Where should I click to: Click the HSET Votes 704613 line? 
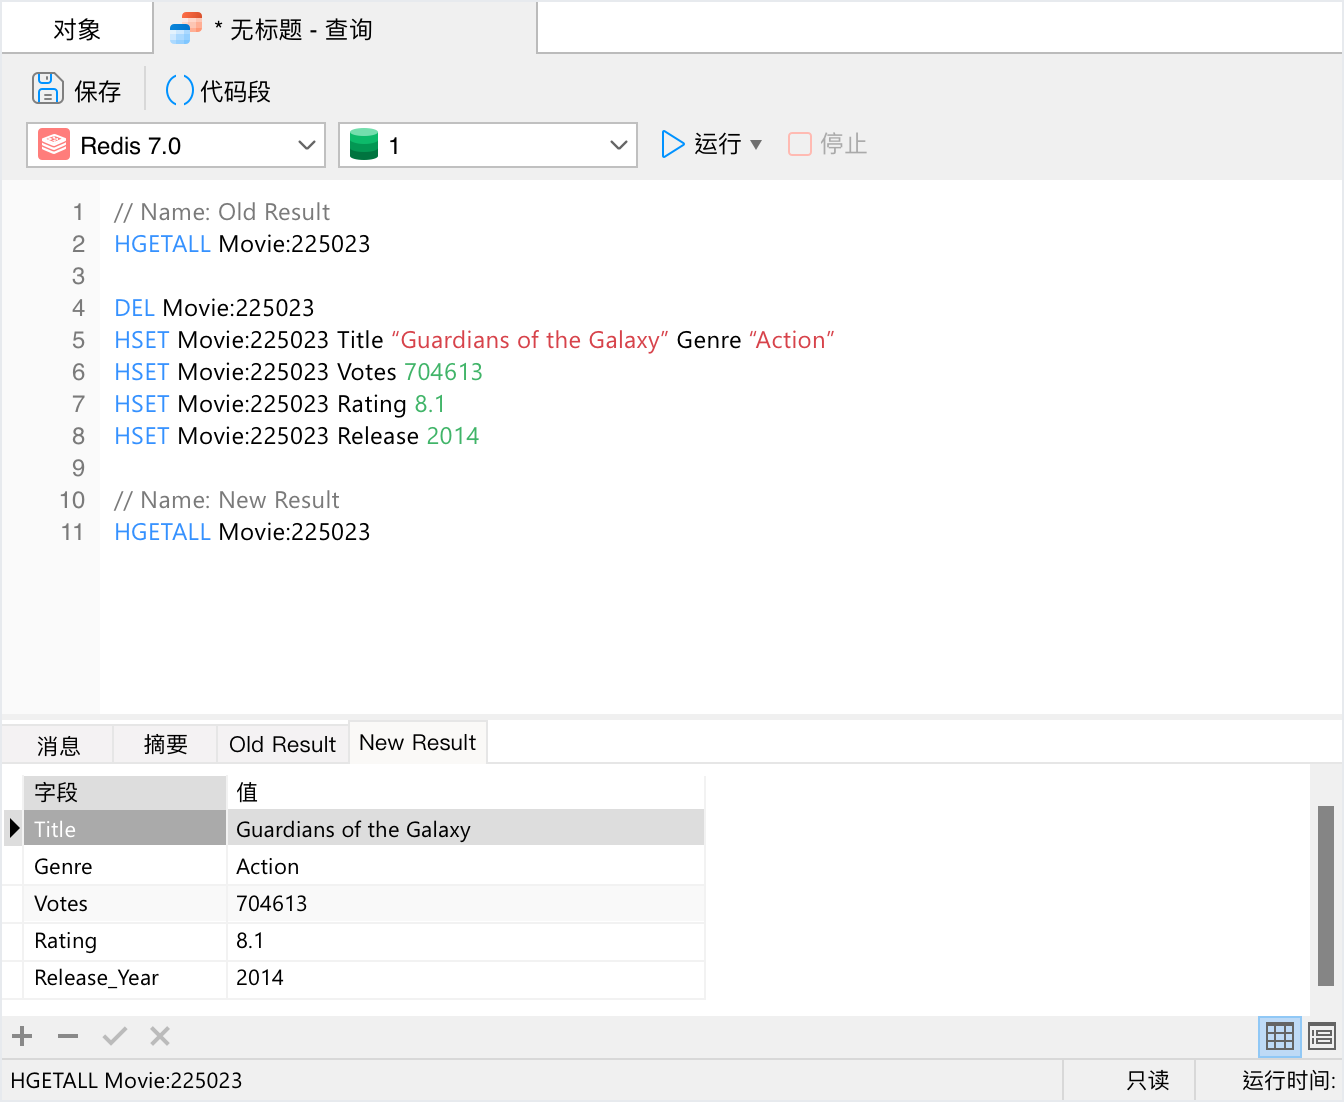click(298, 372)
